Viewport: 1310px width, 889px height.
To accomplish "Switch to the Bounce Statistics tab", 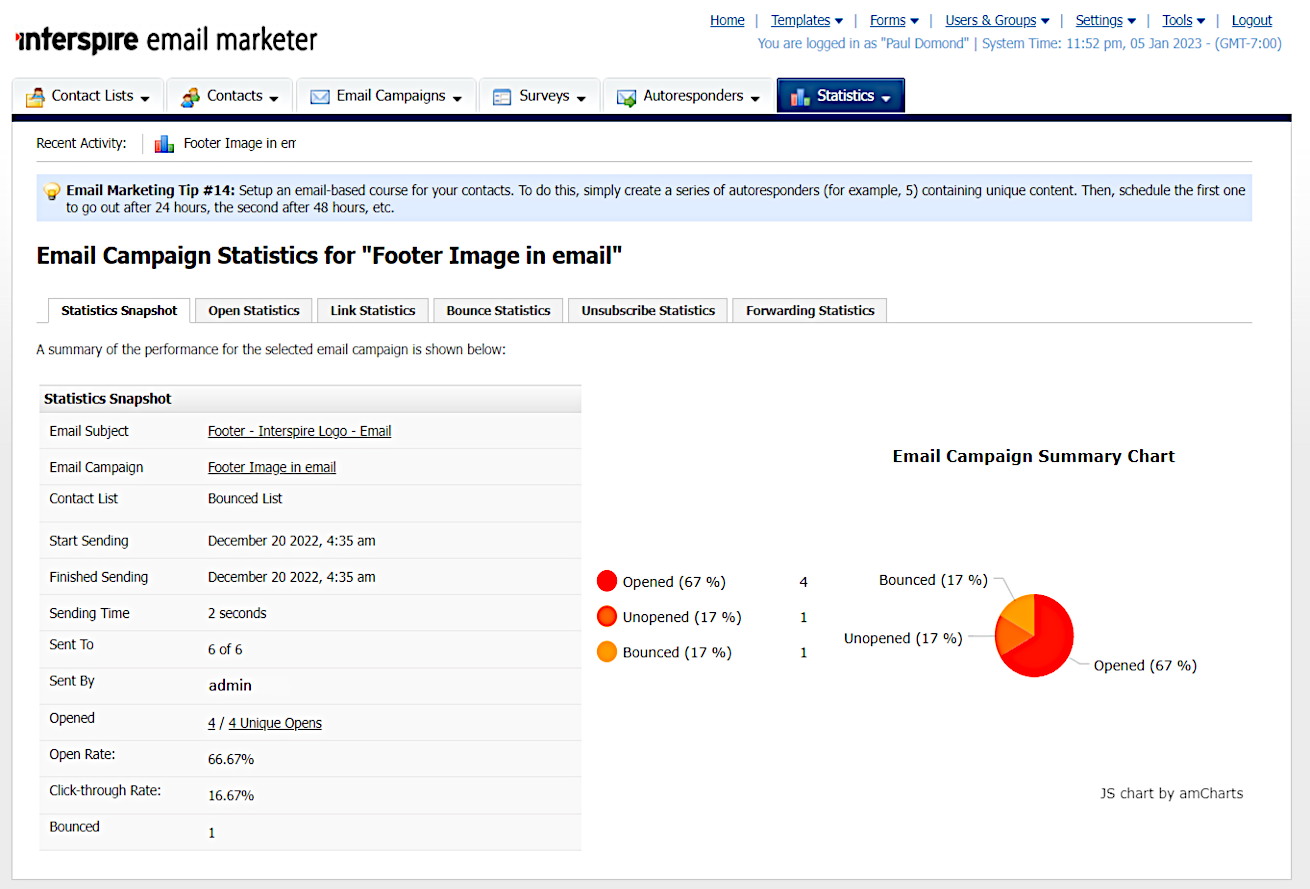I will 498,311.
